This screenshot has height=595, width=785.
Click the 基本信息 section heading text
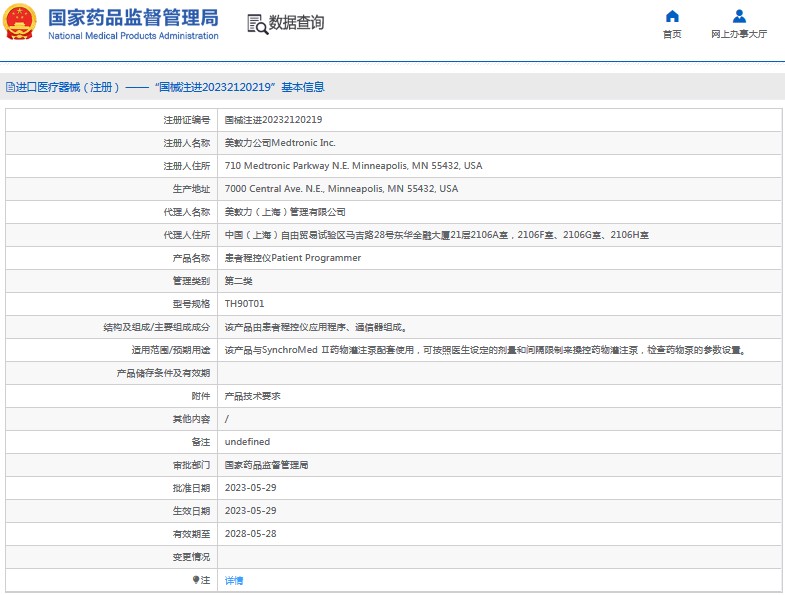[302, 87]
